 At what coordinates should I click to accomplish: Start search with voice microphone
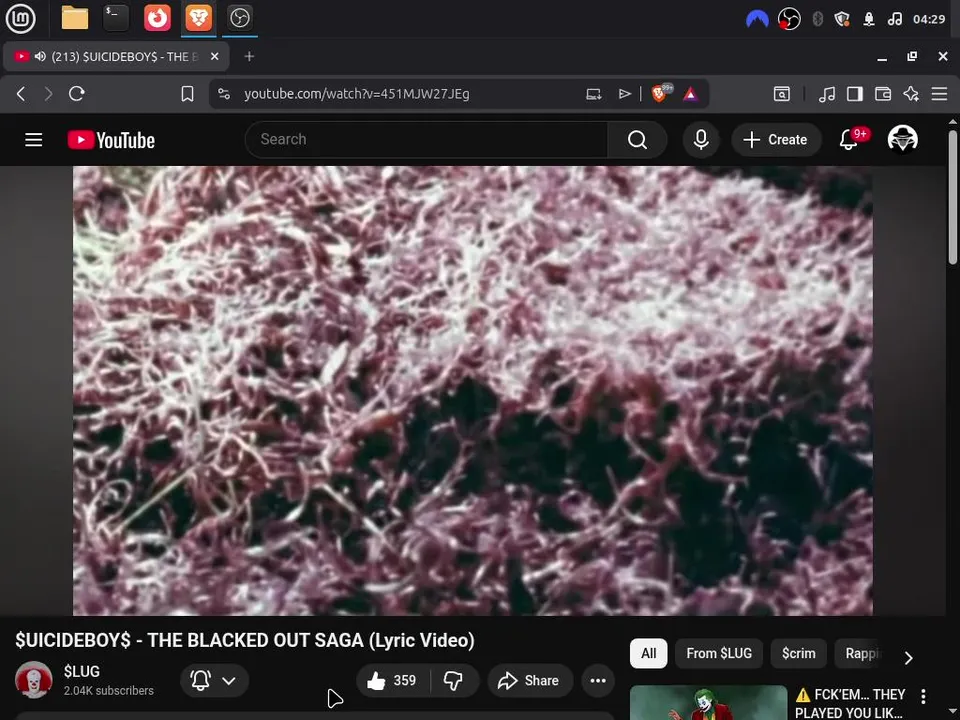click(x=701, y=140)
